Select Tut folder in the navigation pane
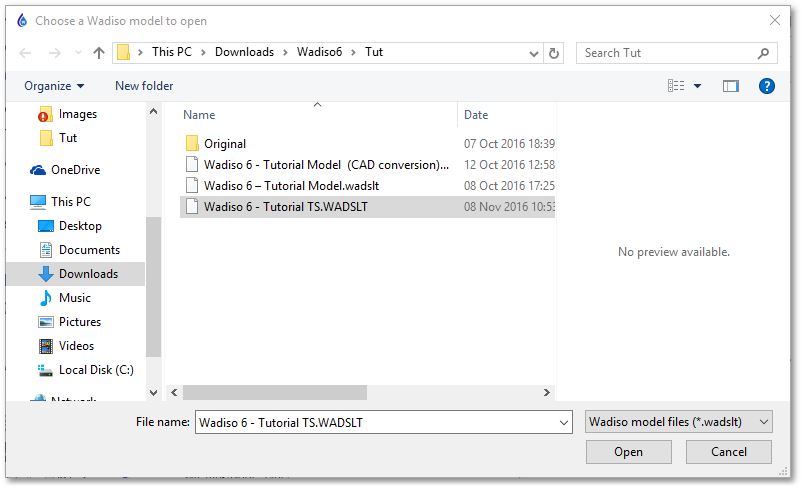The height and width of the screenshot is (489, 802). click(68, 138)
